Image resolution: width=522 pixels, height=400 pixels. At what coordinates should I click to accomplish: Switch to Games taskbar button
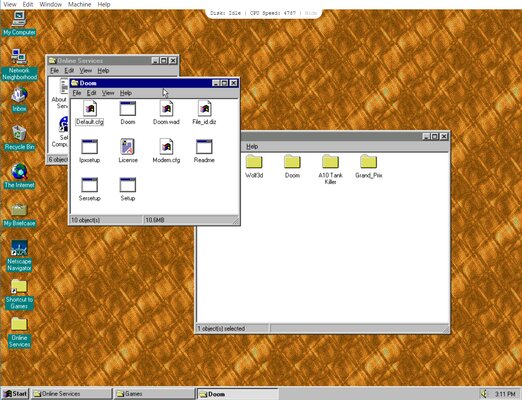click(x=154, y=394)
